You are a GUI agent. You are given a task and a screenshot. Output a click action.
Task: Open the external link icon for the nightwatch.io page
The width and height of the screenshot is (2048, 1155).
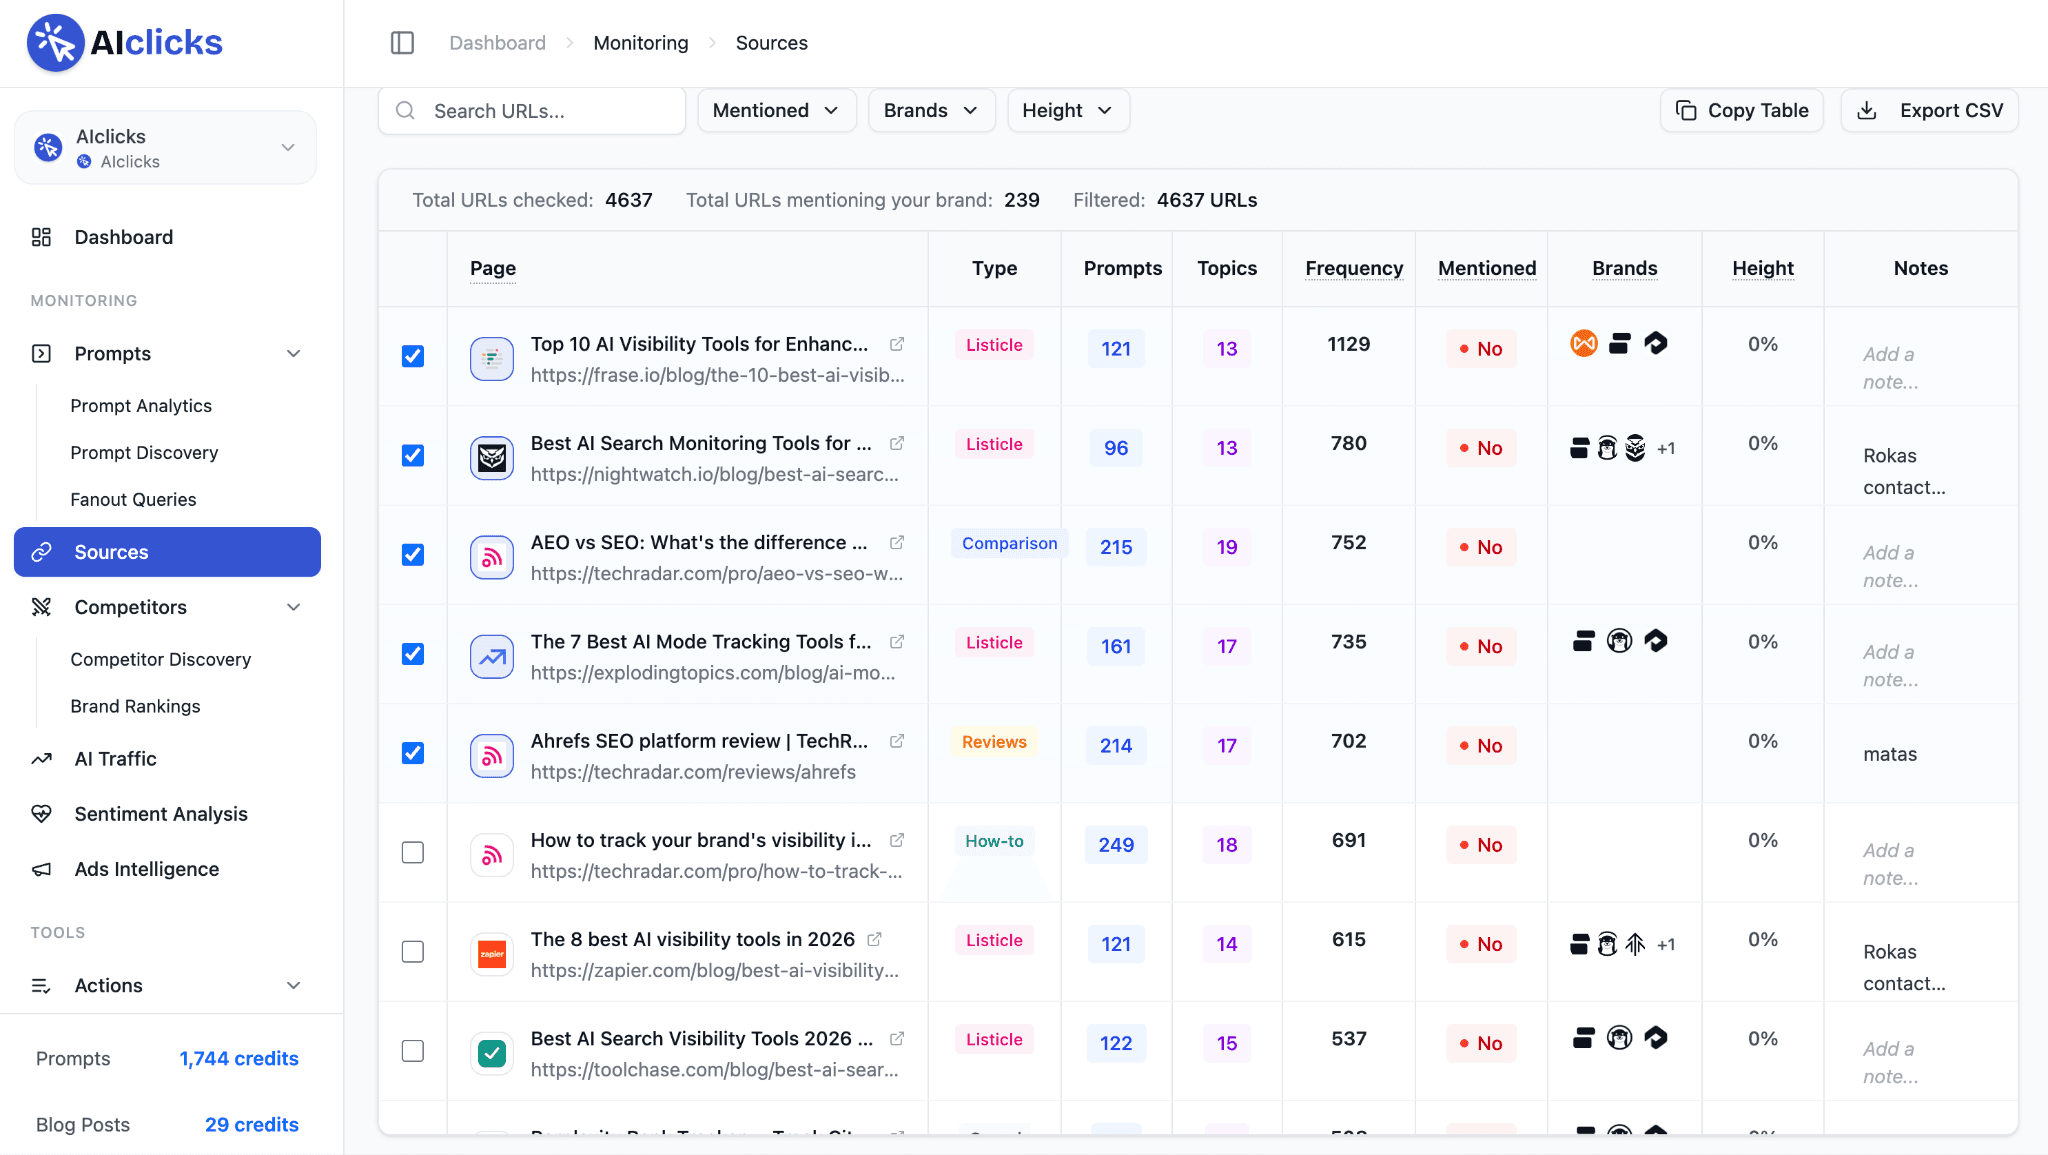coord(897,443)
